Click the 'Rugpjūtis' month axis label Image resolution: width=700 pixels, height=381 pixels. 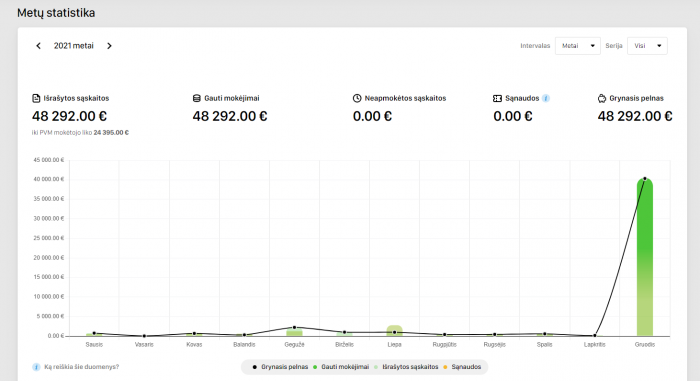coord(445,344)
